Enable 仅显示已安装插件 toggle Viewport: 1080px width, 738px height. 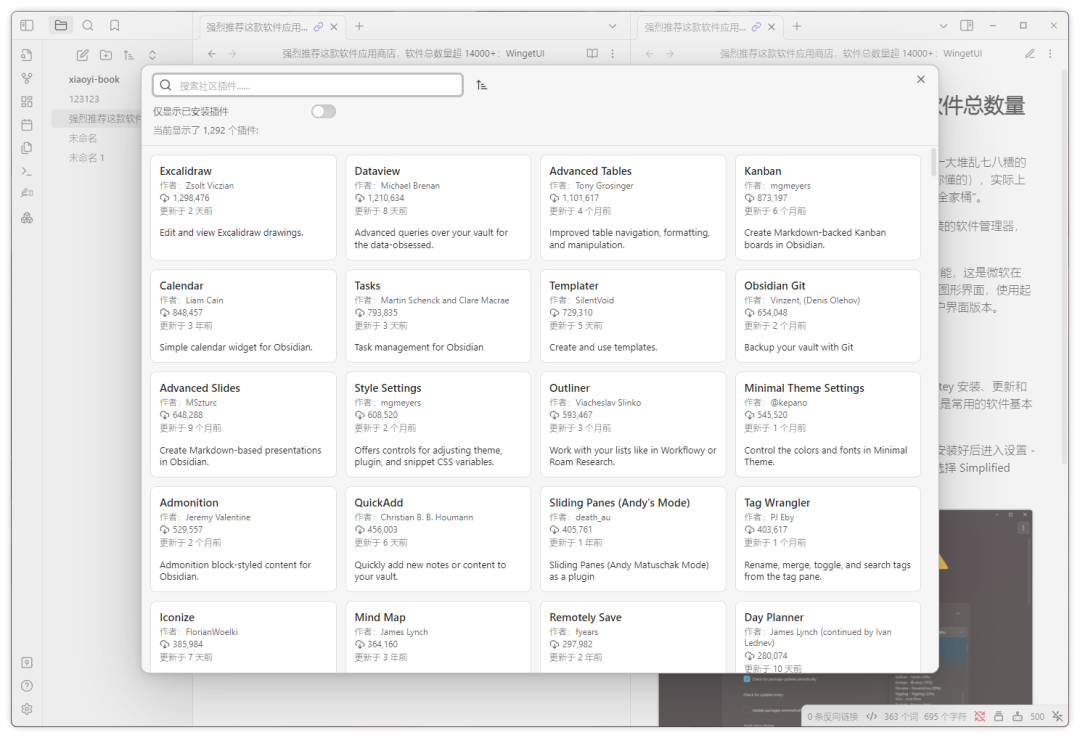coord(323,111)
